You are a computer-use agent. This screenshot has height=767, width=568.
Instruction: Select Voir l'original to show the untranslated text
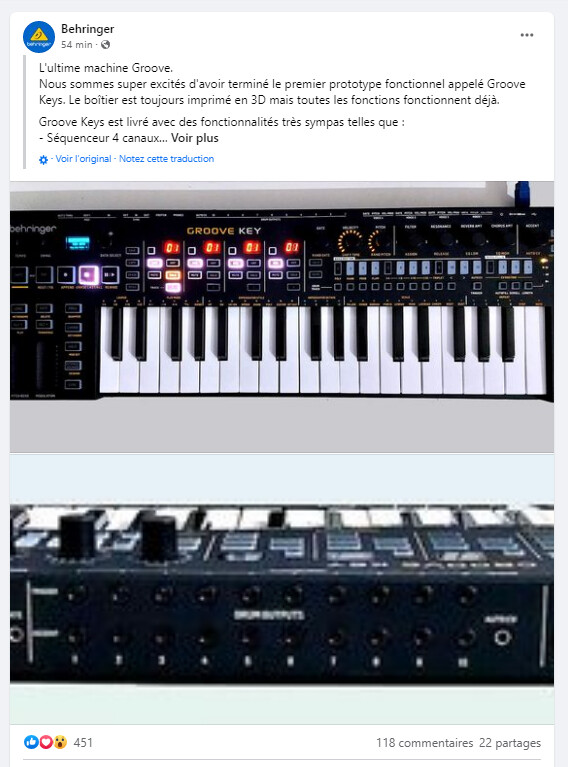pos(84,158)
